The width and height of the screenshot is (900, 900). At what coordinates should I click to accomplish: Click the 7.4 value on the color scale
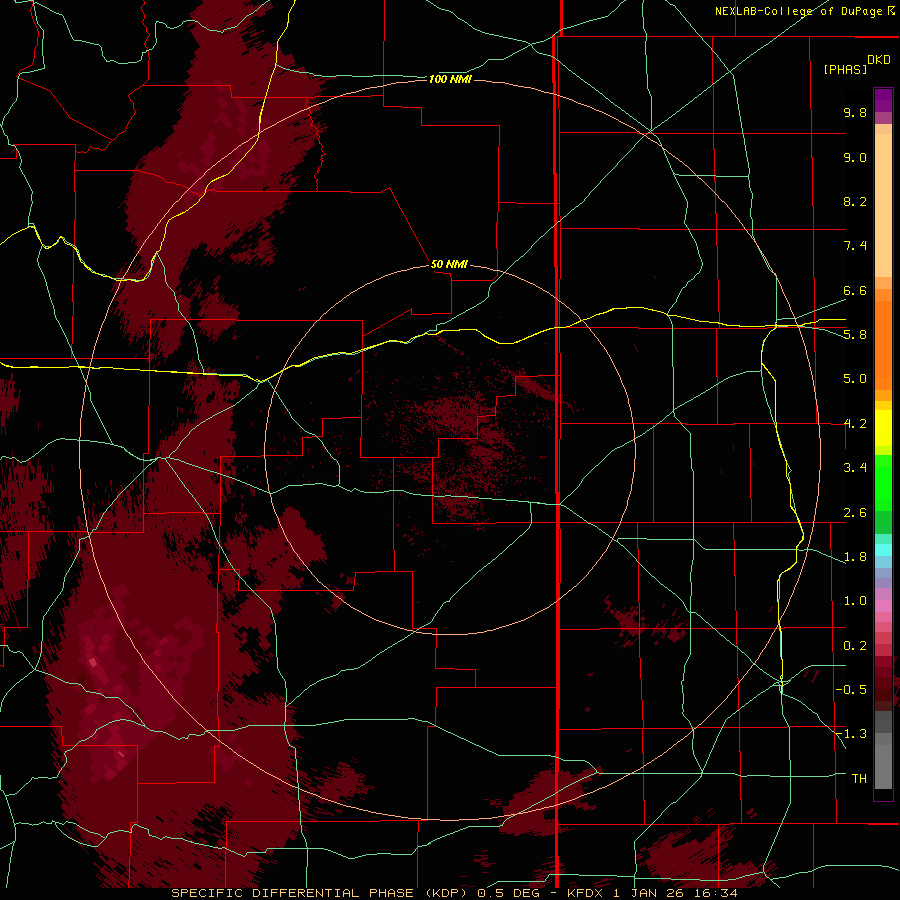855,246
